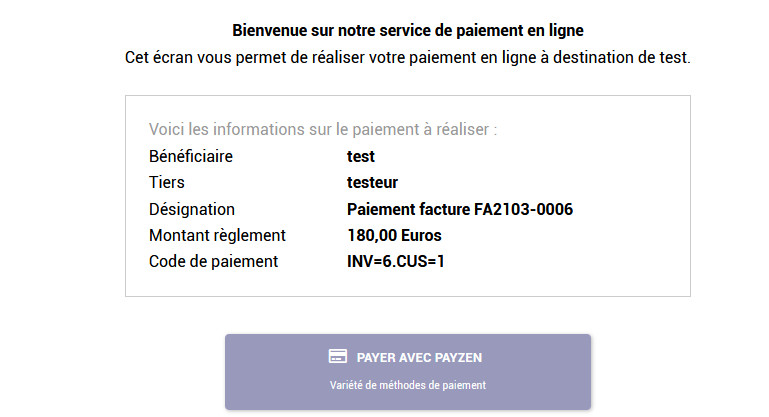The image size is (769, 417).
Task: Click the beneficiary value 'test'
Action: pos(360,156)
